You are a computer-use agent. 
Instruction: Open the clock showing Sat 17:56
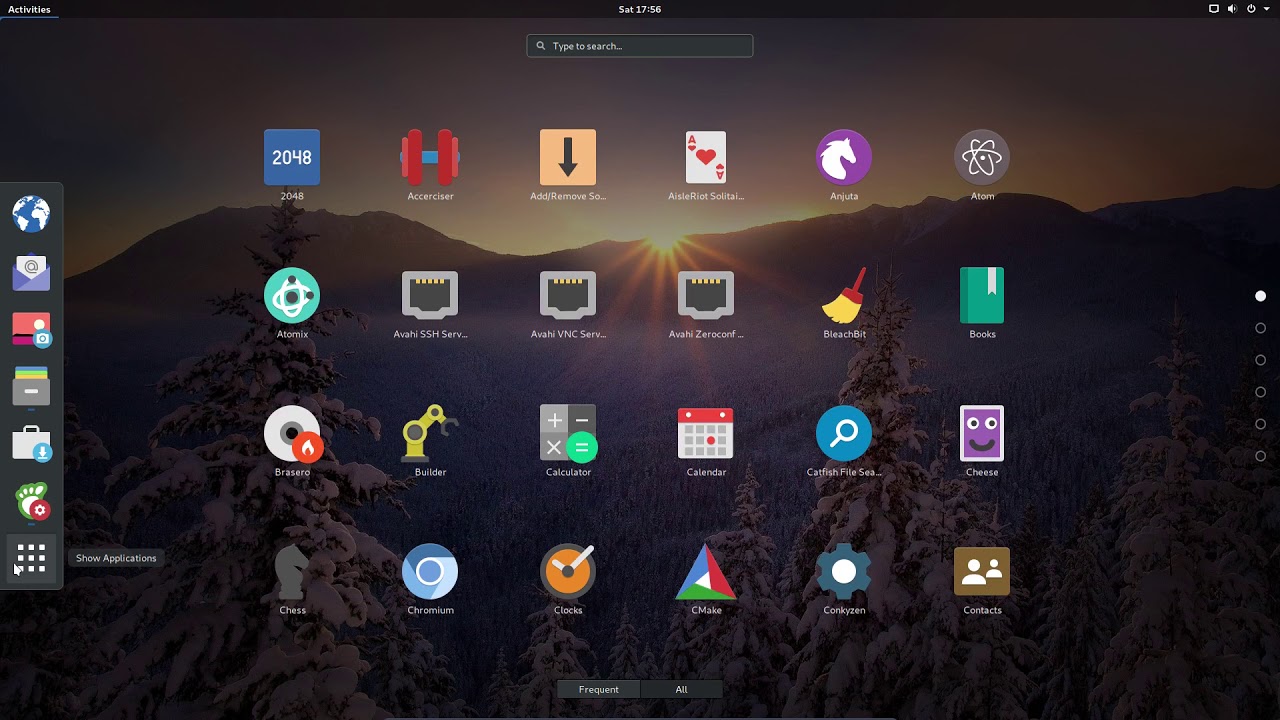pyautogui.click(x=640, y=9)
